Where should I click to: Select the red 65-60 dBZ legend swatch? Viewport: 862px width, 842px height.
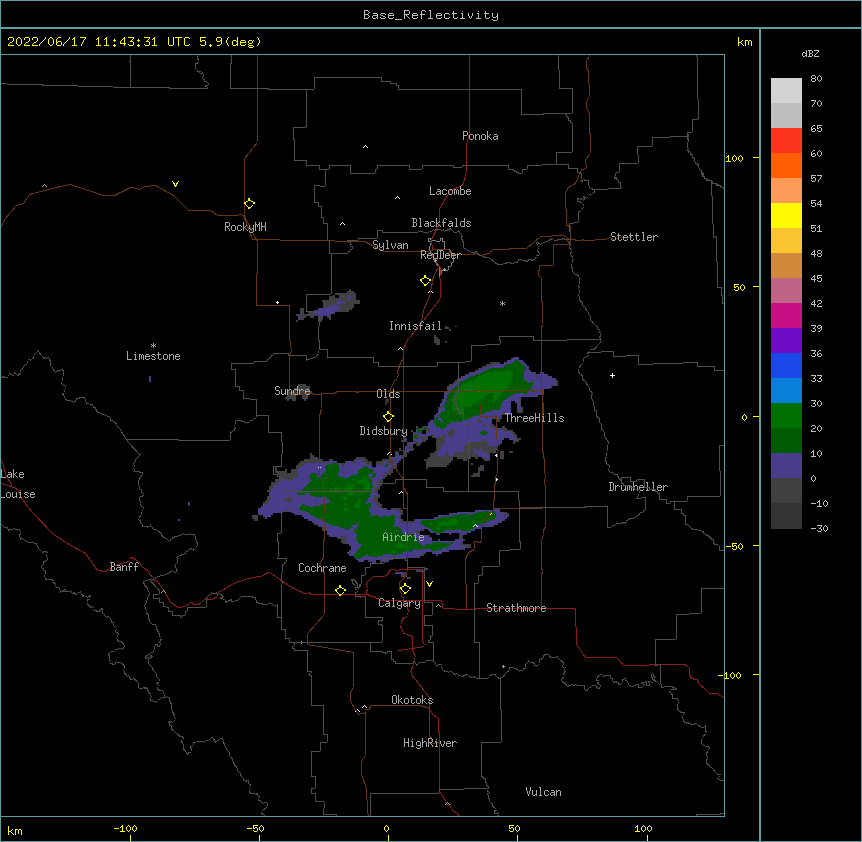click(x=786, y=141)
